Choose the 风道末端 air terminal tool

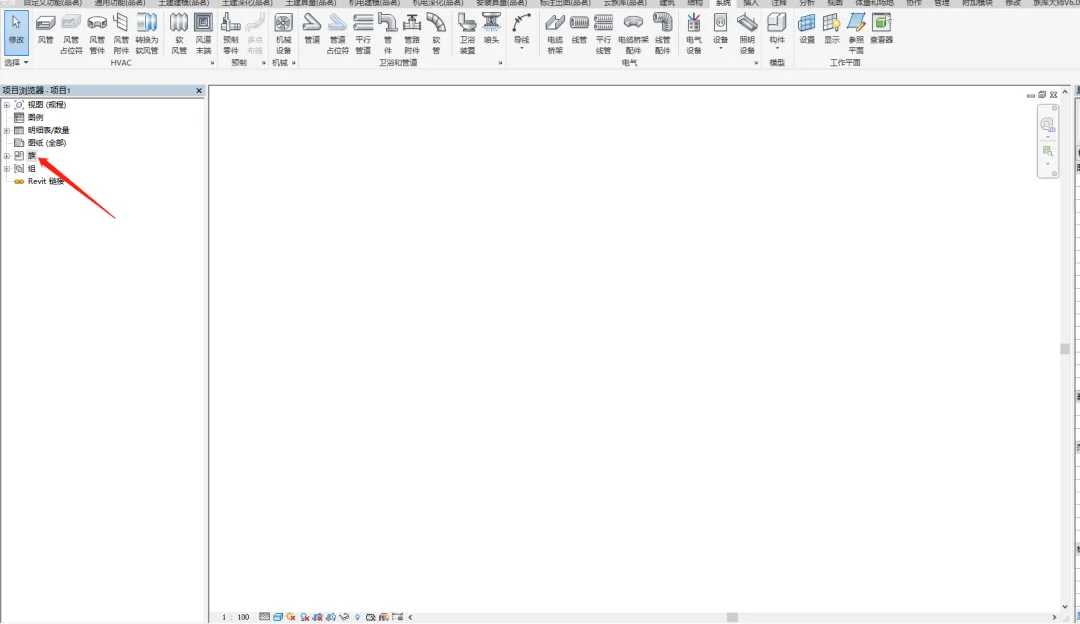pyautogui.click(x=203, y=34)
